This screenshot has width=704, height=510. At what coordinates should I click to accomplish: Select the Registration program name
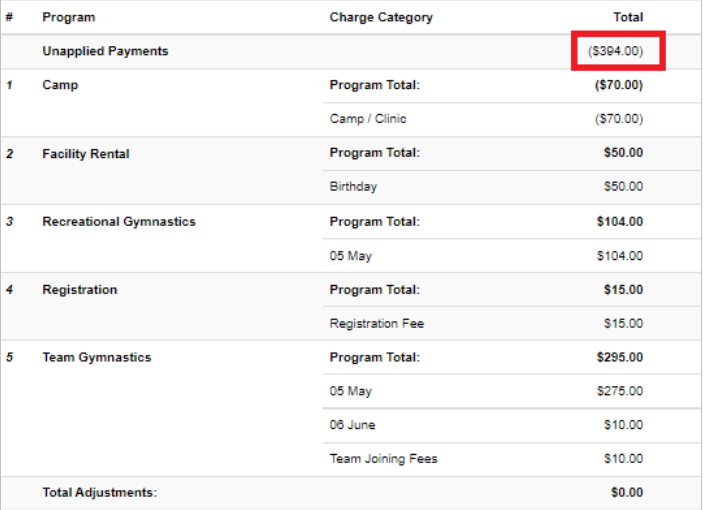(x=80, y=290)
